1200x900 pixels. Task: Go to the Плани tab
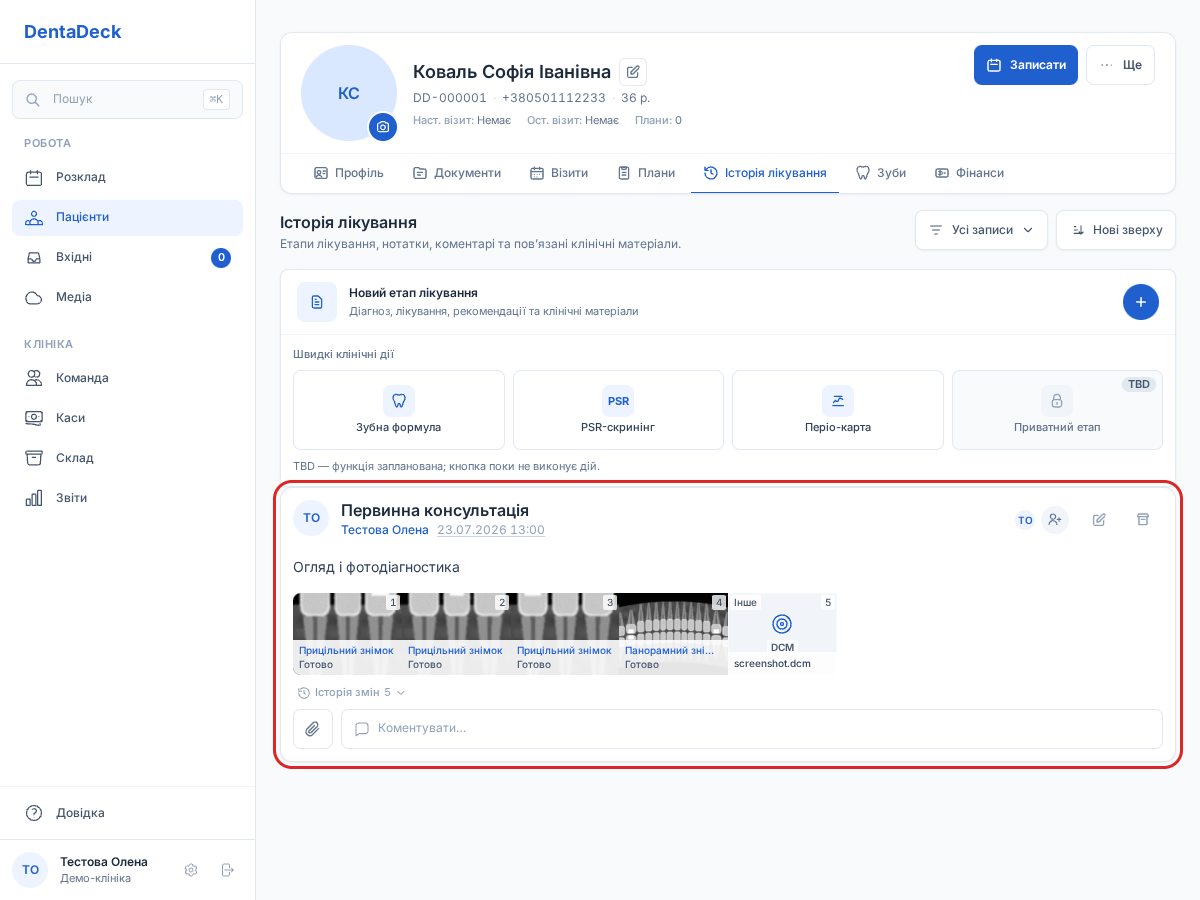(646, 173)
